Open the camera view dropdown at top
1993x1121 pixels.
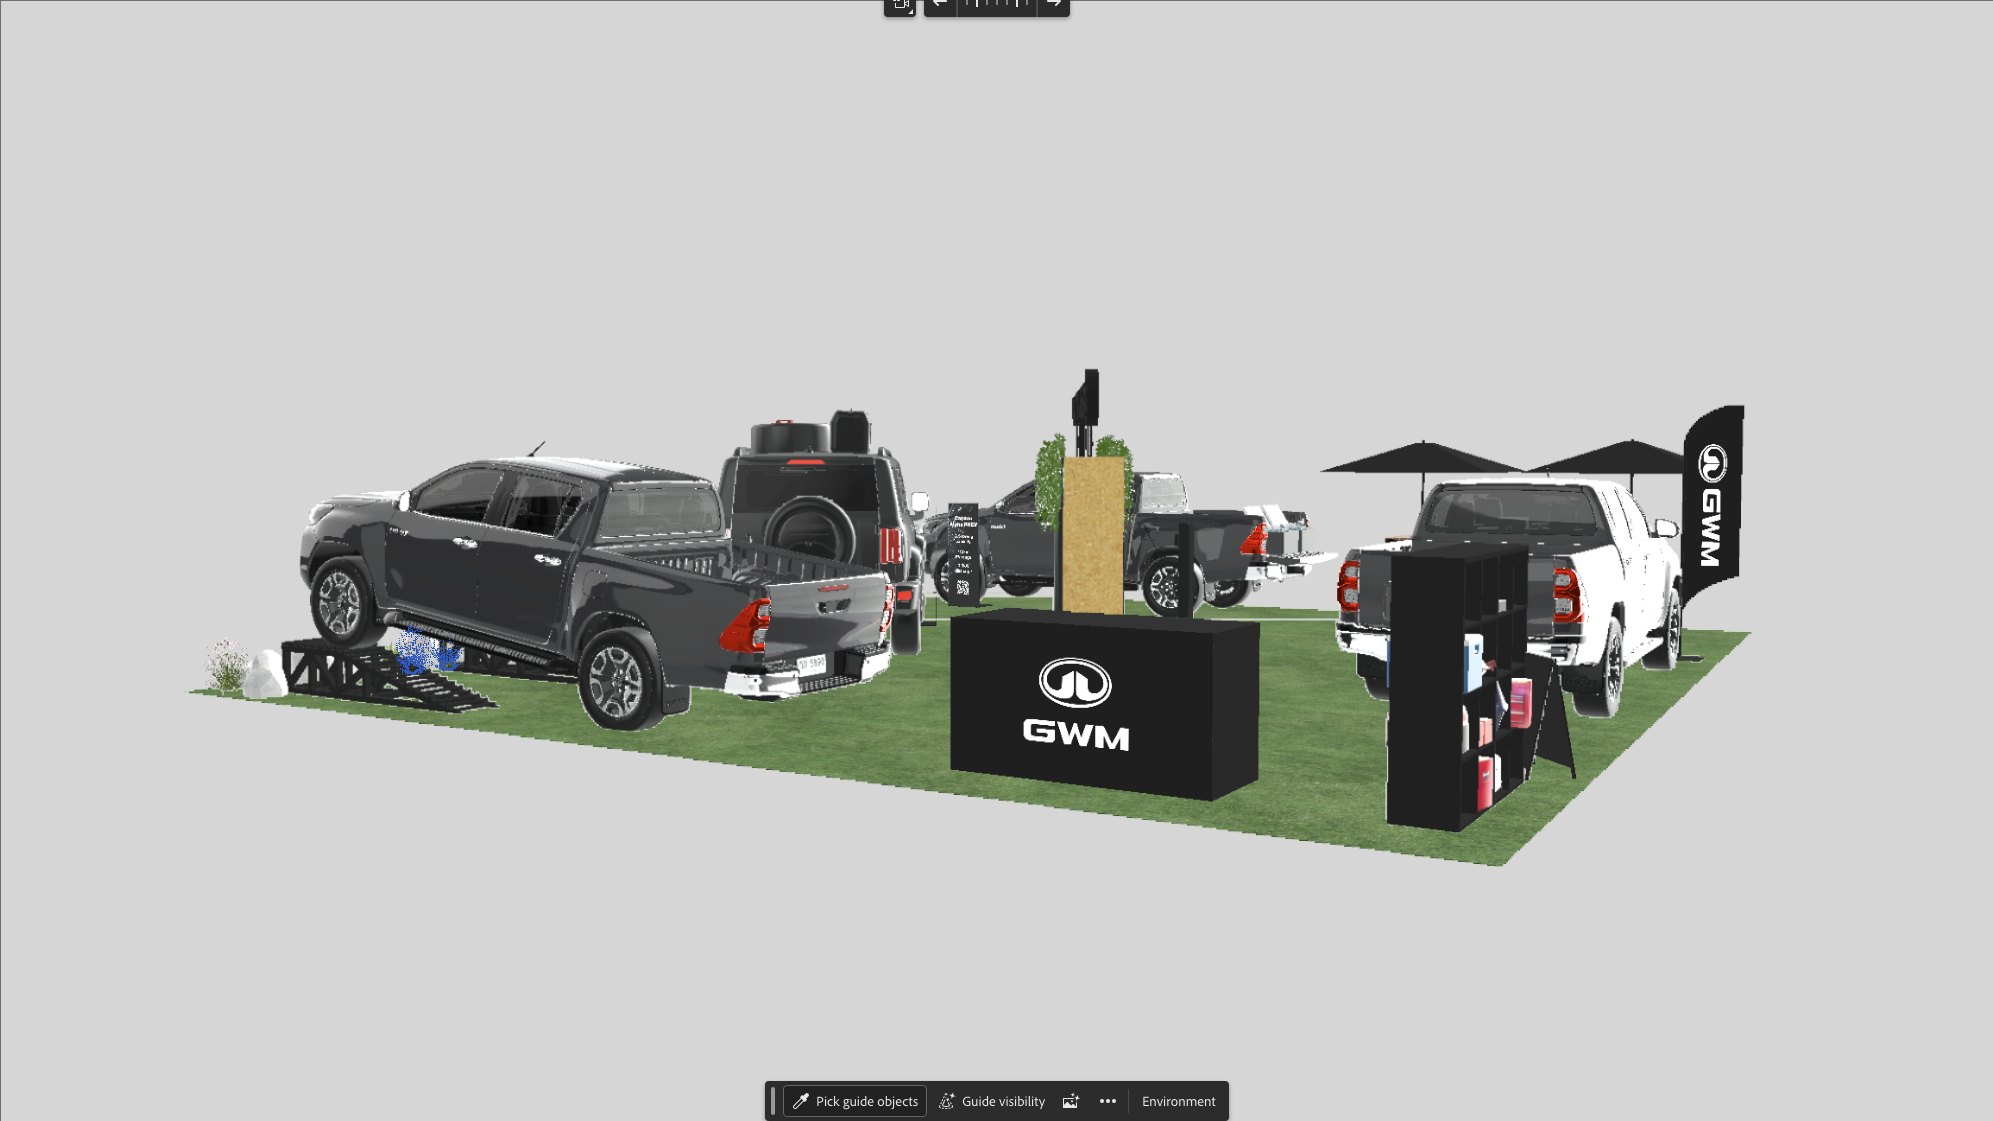(x=899, y=6)
